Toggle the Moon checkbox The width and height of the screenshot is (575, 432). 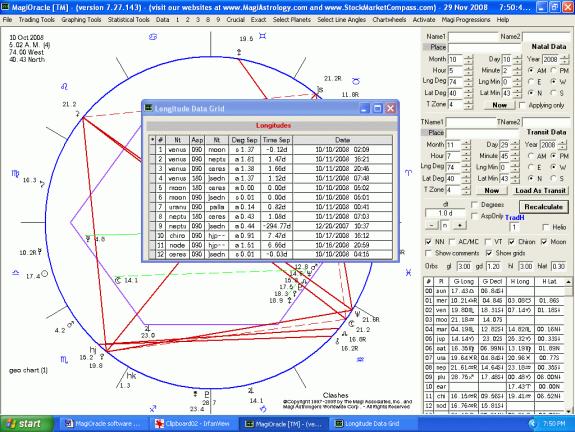point(544,242)
